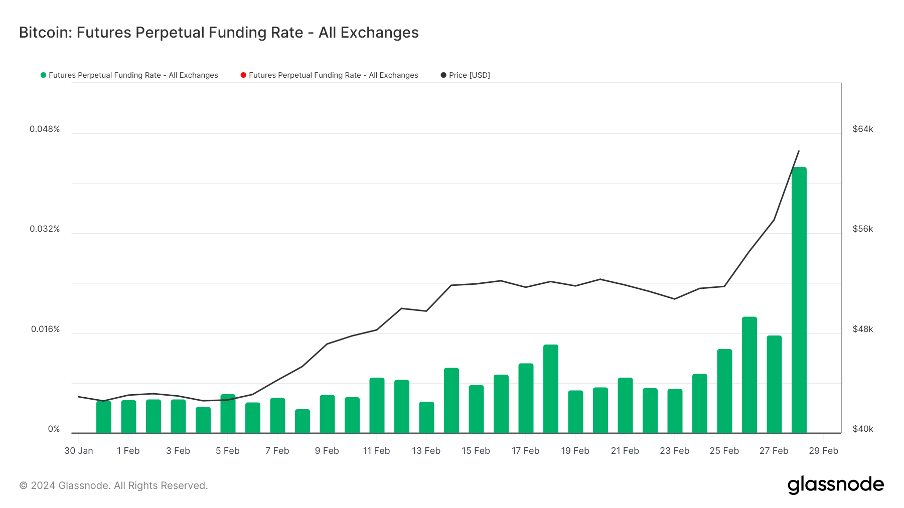Click the '5 Feb' date label

pos(228,451)
